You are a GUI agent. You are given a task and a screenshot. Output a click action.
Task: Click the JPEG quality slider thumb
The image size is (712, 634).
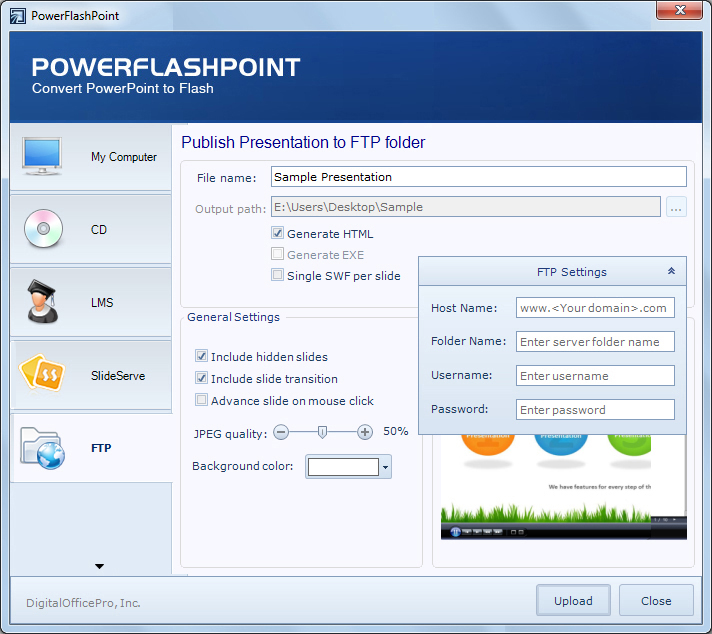coord(322,432)
